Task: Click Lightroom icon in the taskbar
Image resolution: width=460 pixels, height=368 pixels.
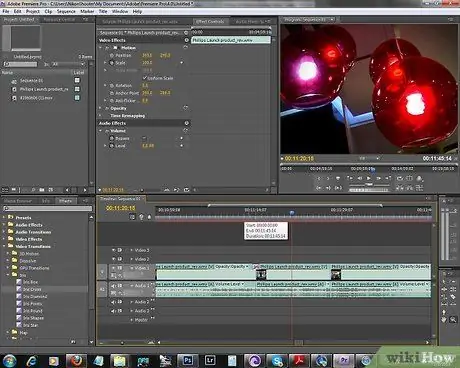Action: tap(210, 360)
